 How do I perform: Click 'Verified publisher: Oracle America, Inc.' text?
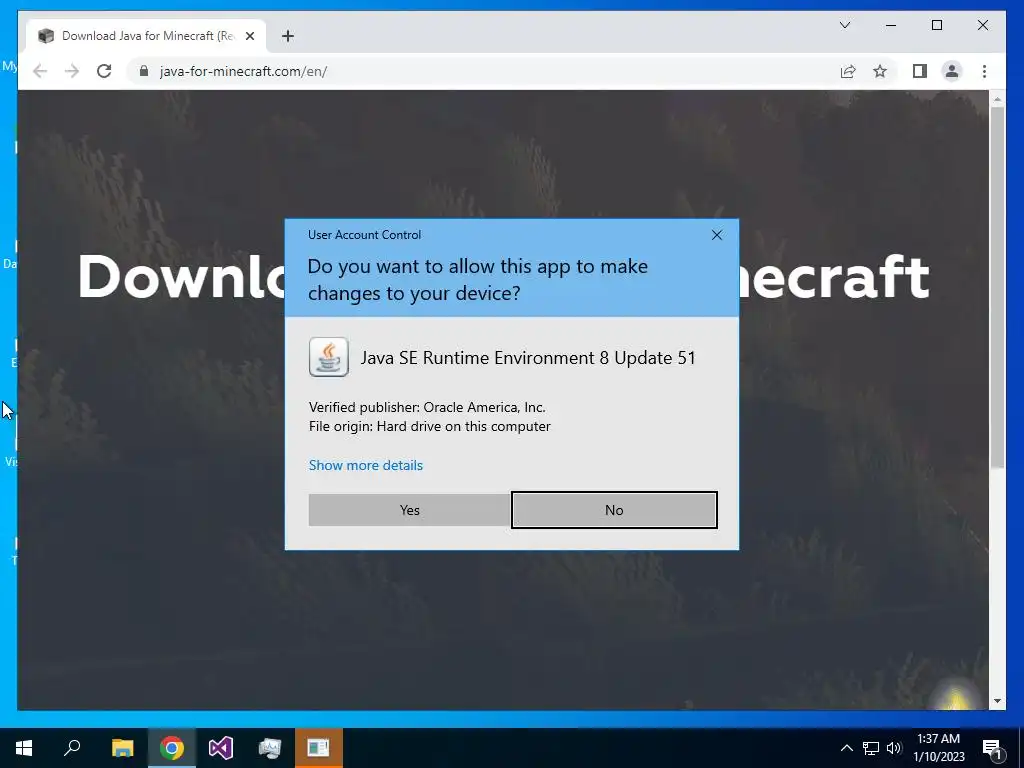427,408
